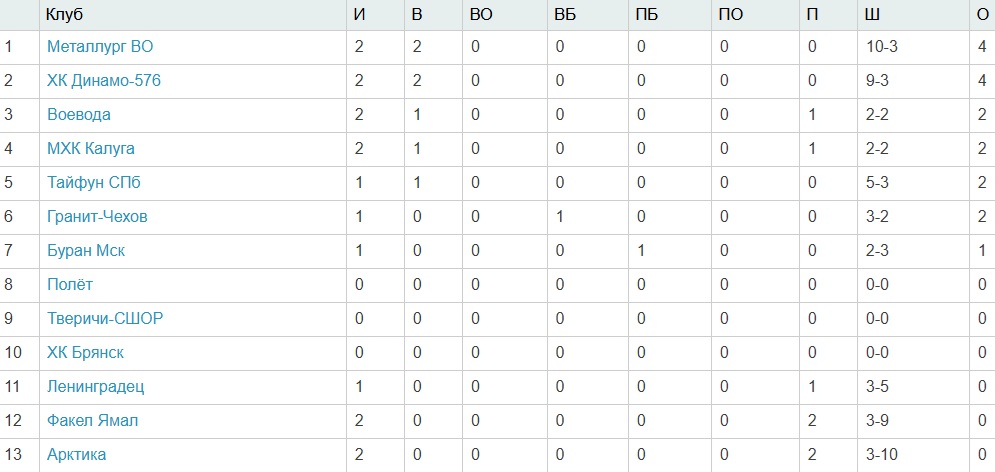Click the Полёт team link
This screenshot has width=995, height=472.
tap(70, 284)
